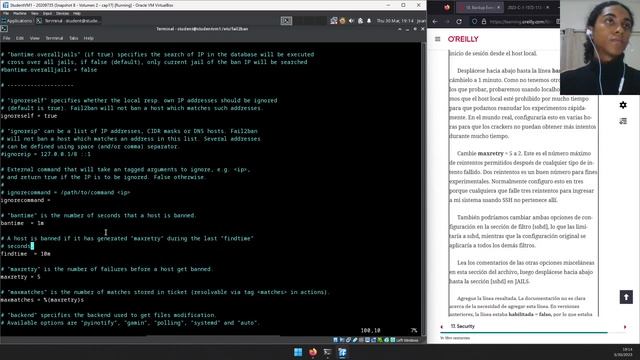Click the guest panel clock
Image resolution: width=640 pixels, height=360 pixels.
point(395,21)
